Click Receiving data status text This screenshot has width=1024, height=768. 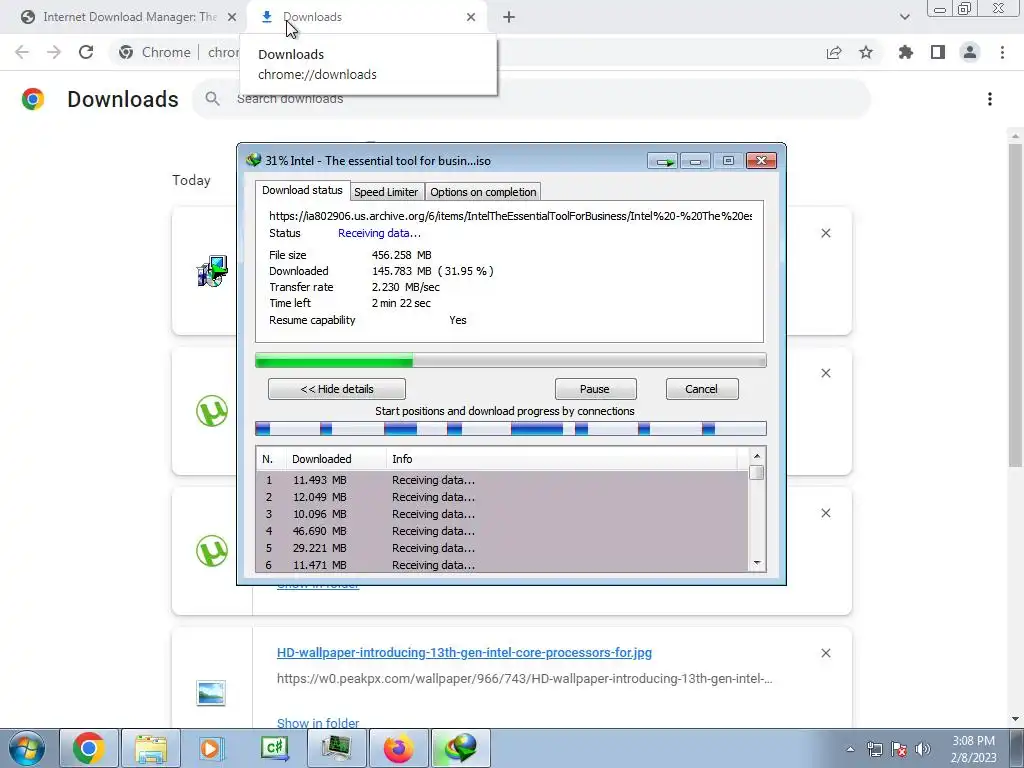click(379, 233)
